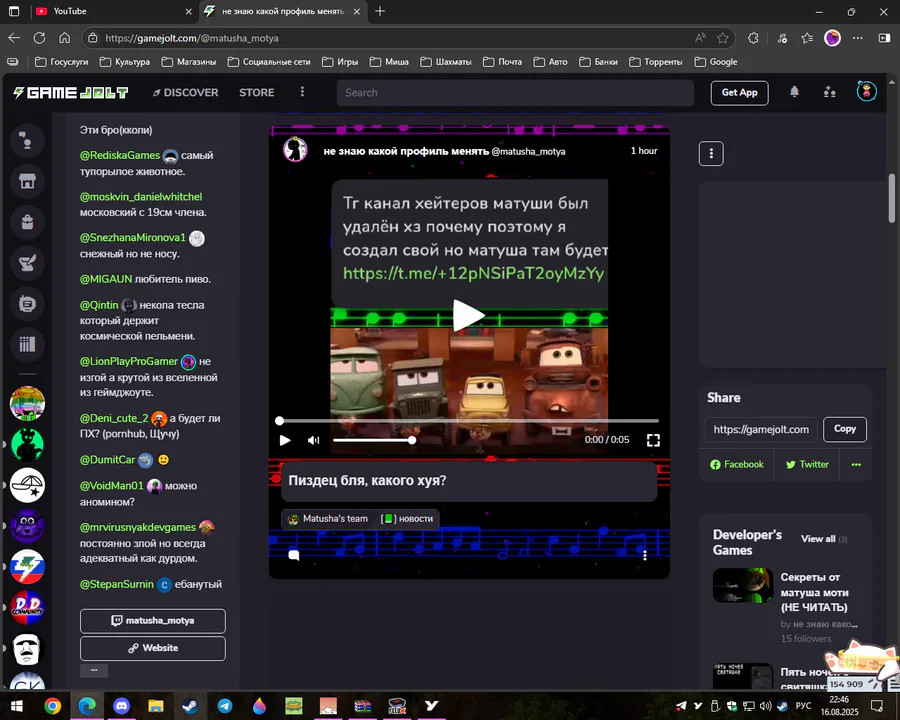The width and height of the screenshot is (900, 720).
Task: Open the sticker icon in left sidebar
Action: tap(27, 304)
